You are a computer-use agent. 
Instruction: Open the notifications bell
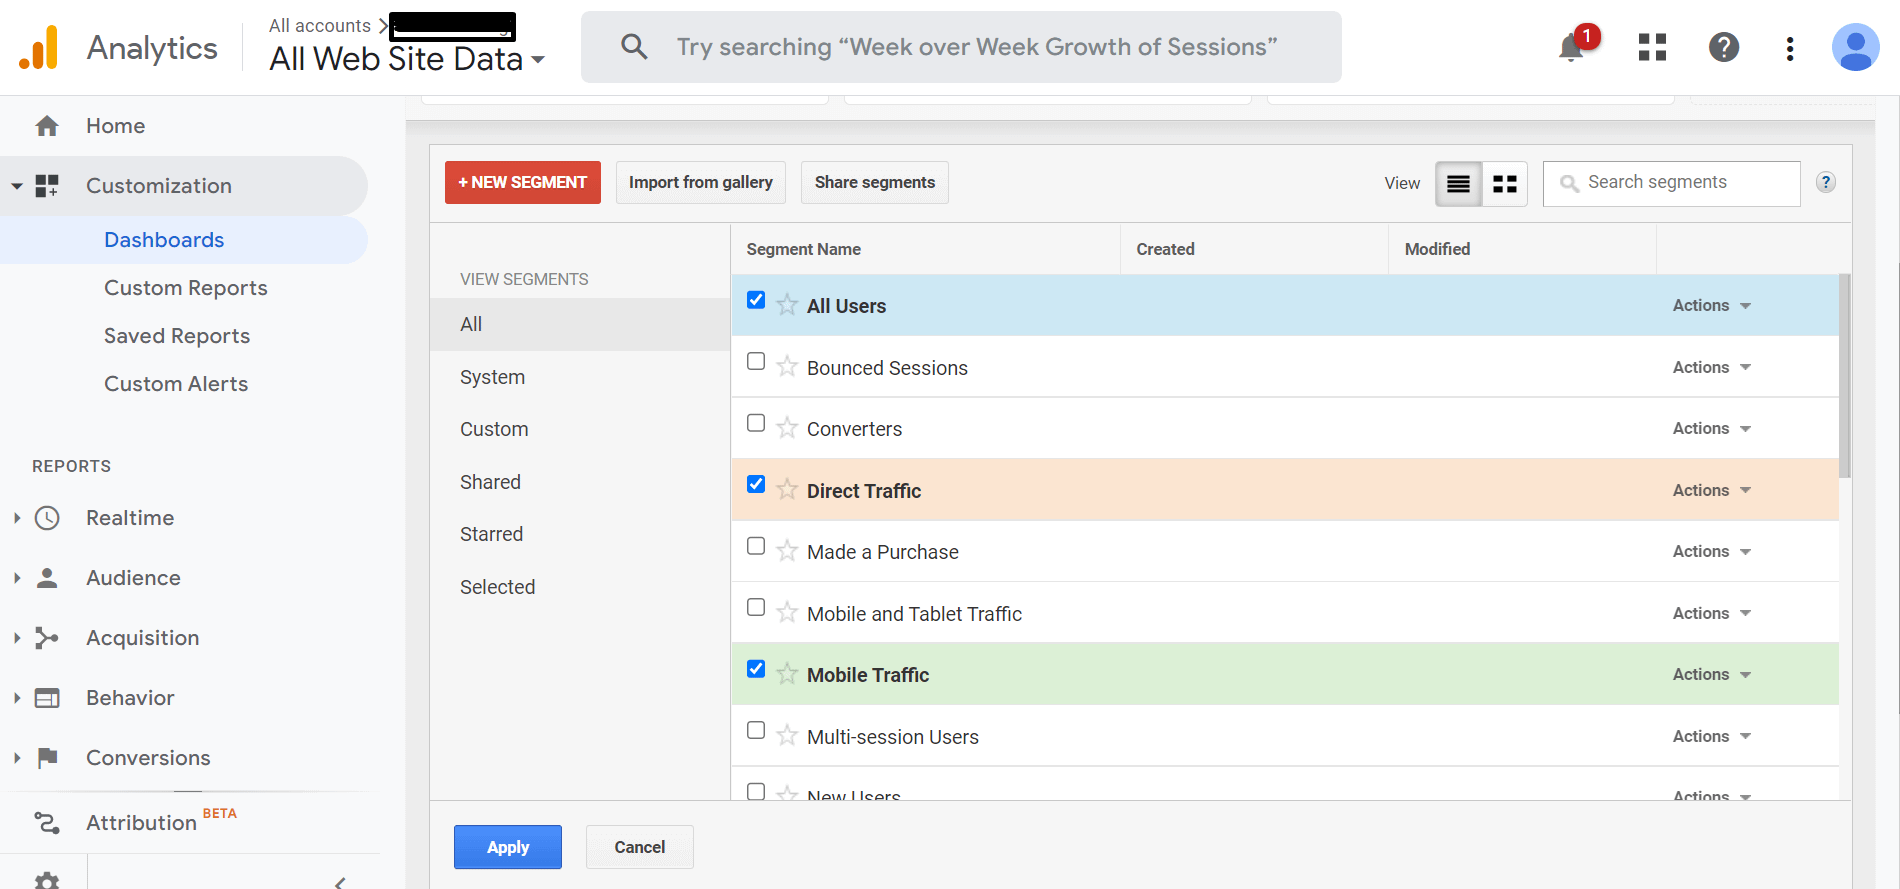pos(1572,47)
